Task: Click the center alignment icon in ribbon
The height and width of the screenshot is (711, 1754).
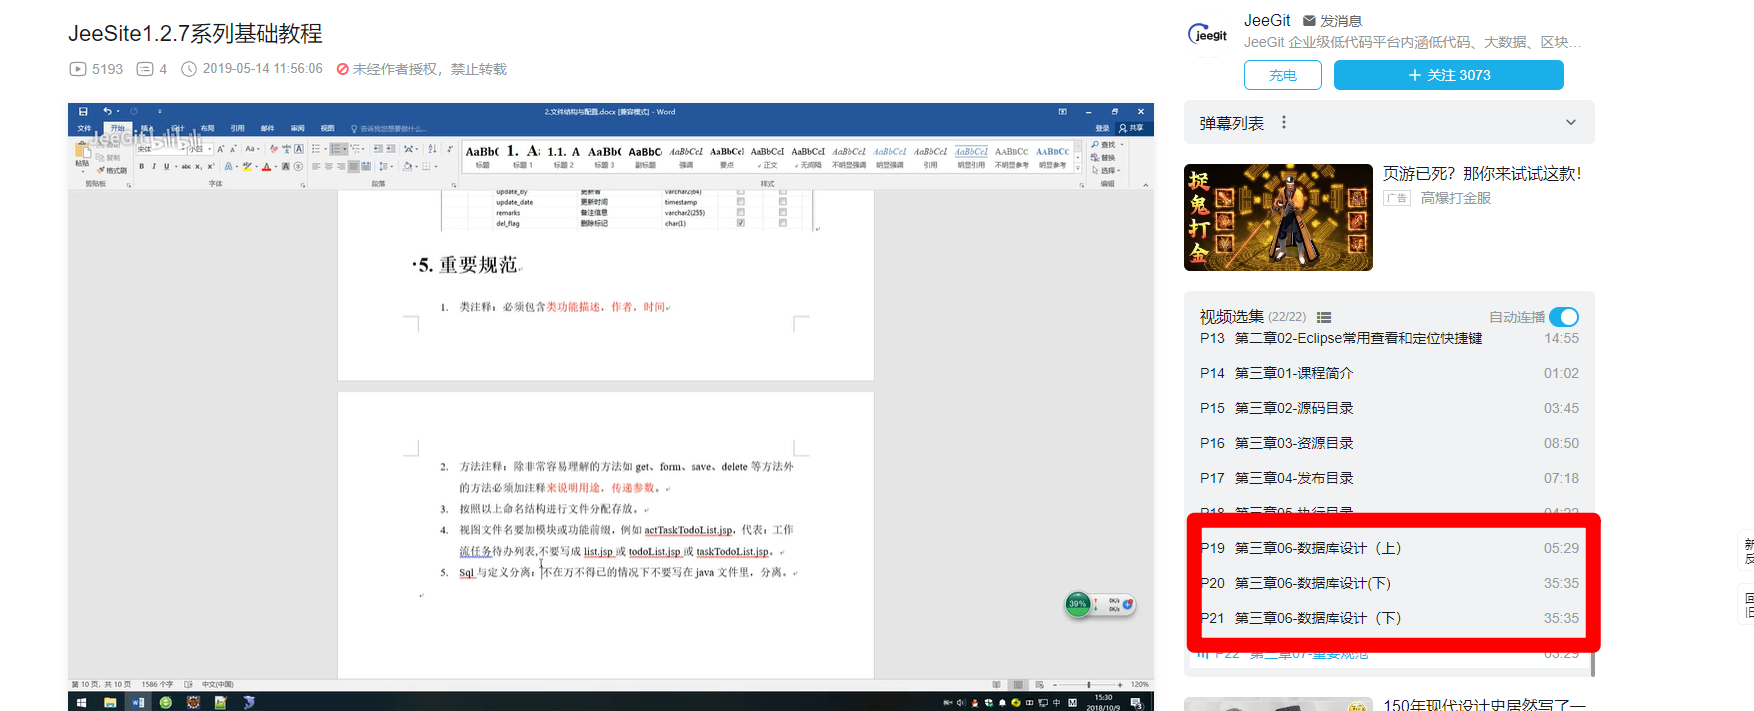Action: pos(328,167)
